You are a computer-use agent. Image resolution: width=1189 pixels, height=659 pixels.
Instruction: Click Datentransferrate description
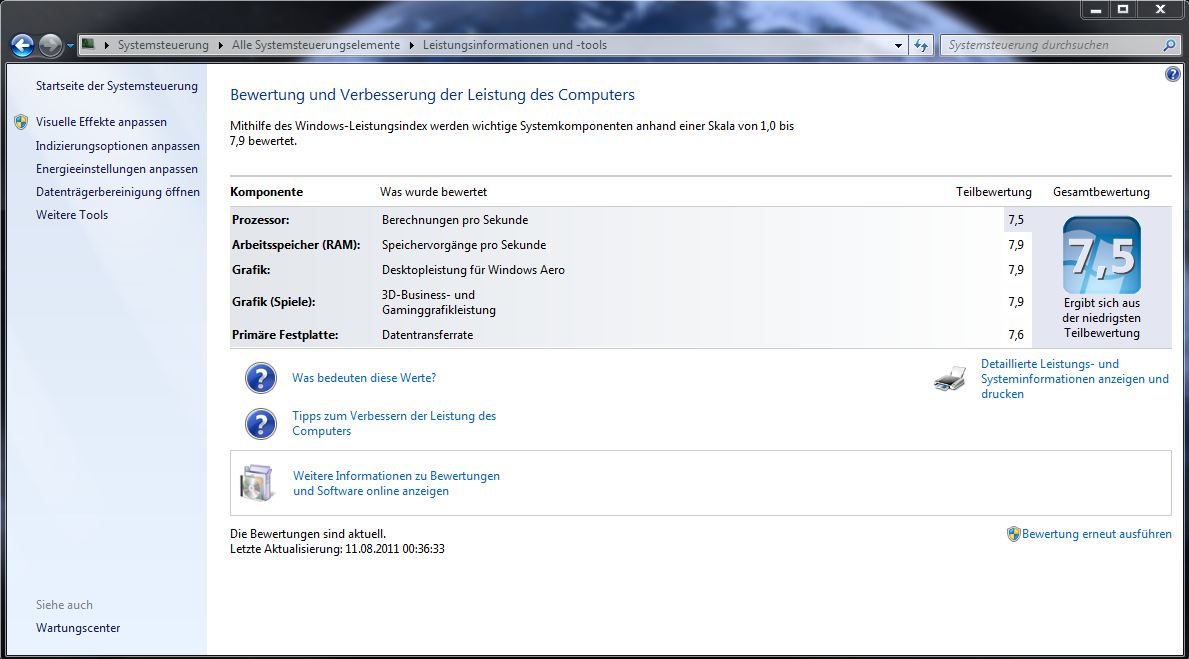point(428,335)
